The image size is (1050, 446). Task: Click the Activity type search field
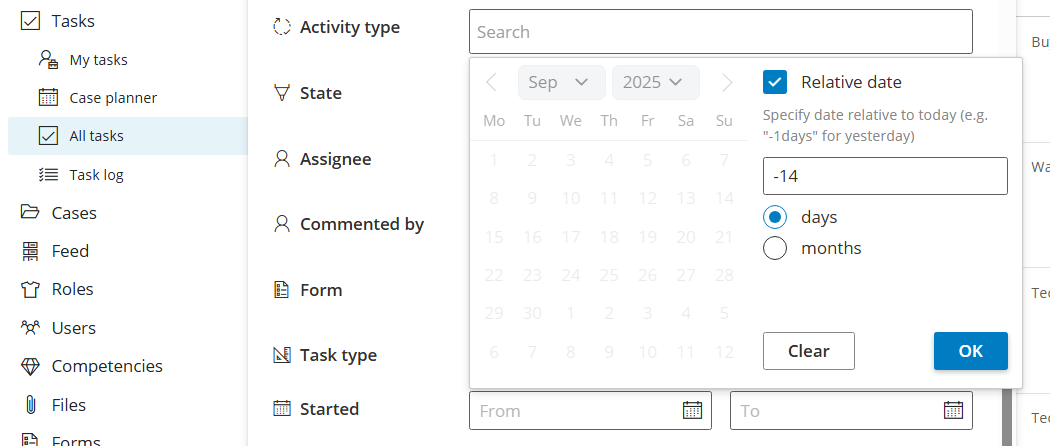click(x=720, y=32)
